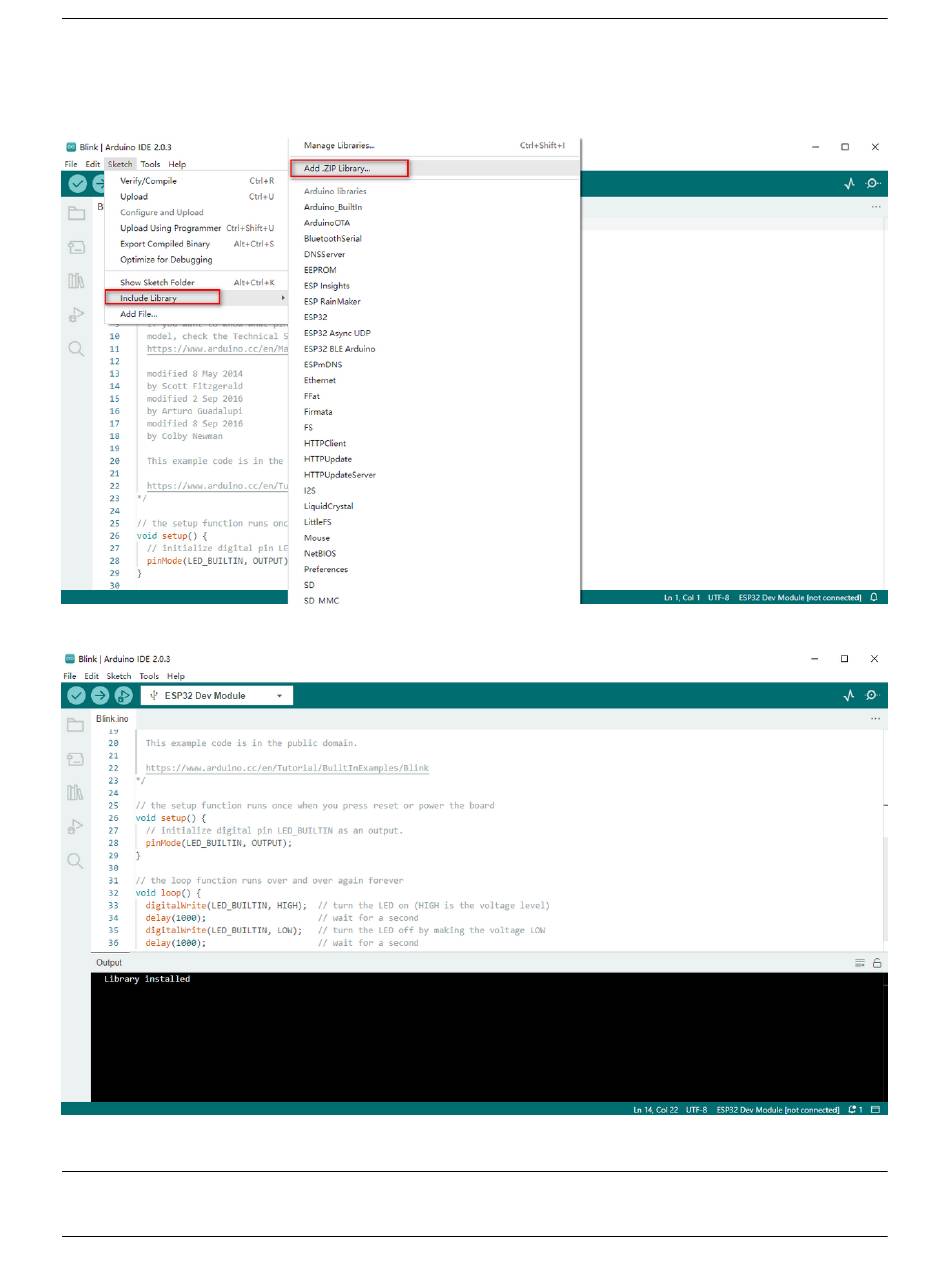Open Tools menu in the Sketch-menu window
Image resolution: width=950 pixels, height=1267 pixels.
click(150, 164)
